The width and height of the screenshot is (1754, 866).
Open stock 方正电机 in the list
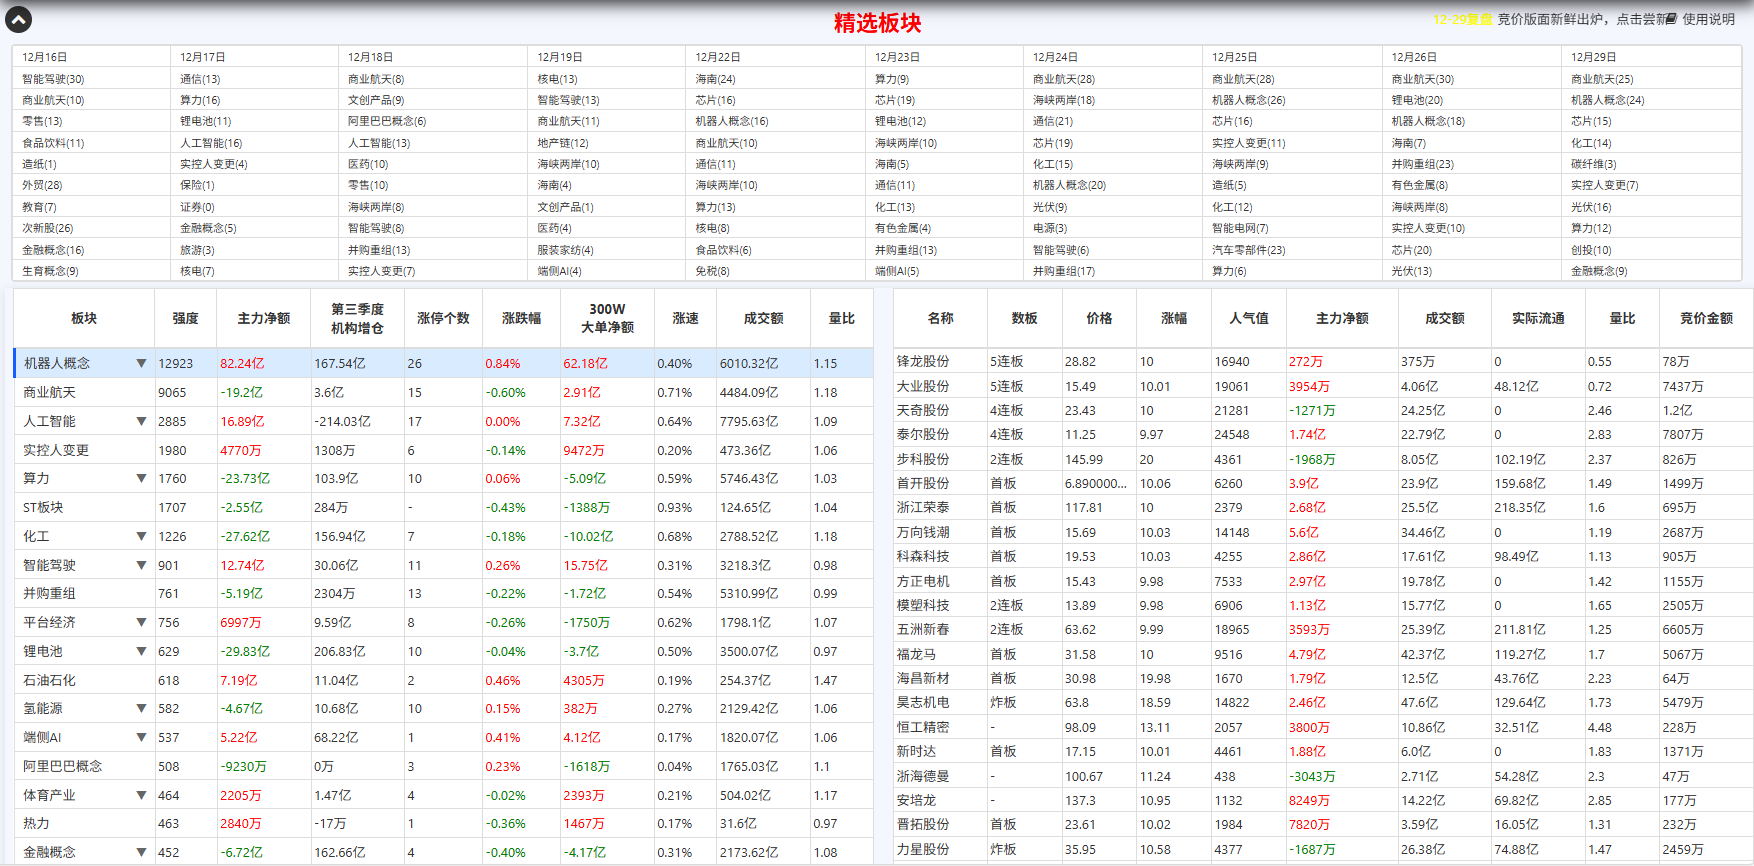pyautogui.click(x=923, y=581)
